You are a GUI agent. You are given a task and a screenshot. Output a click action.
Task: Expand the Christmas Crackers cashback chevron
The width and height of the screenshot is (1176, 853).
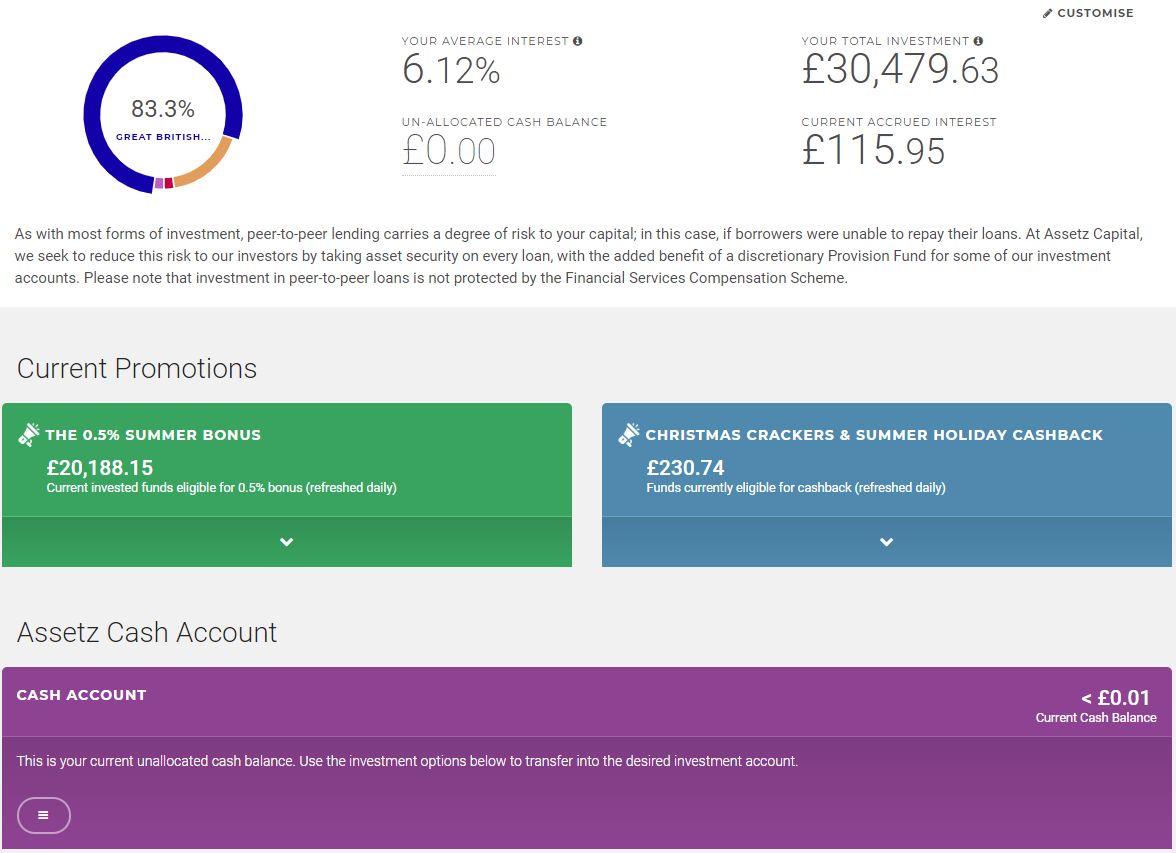coord(886,542)
